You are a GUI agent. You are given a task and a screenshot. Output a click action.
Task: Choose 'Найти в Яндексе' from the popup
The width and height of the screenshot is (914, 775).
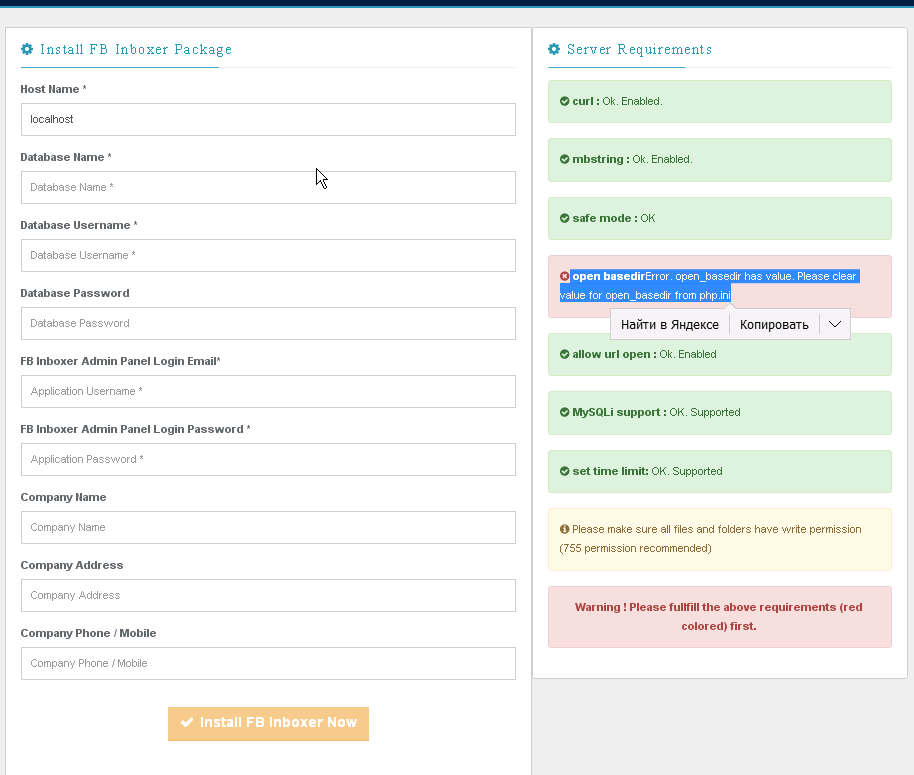[x=669, y=324]
